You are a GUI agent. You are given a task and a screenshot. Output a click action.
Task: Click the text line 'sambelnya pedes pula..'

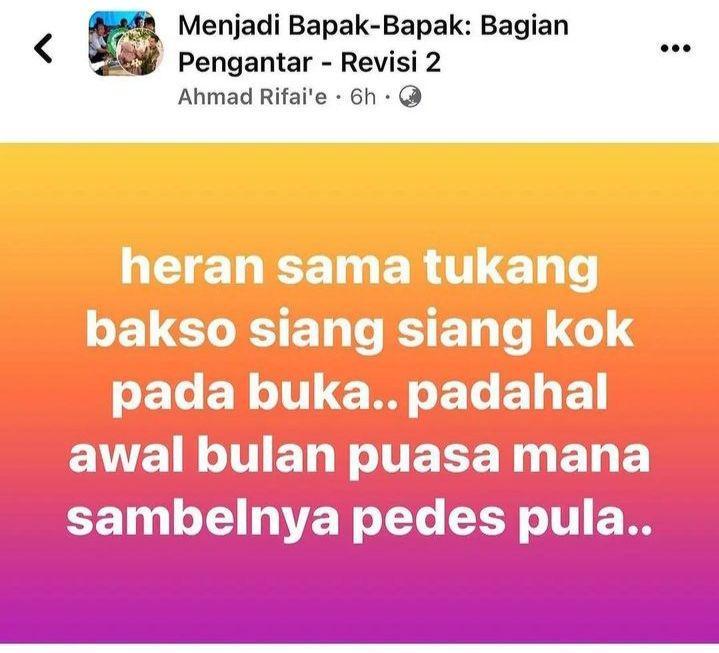[360, 520]
